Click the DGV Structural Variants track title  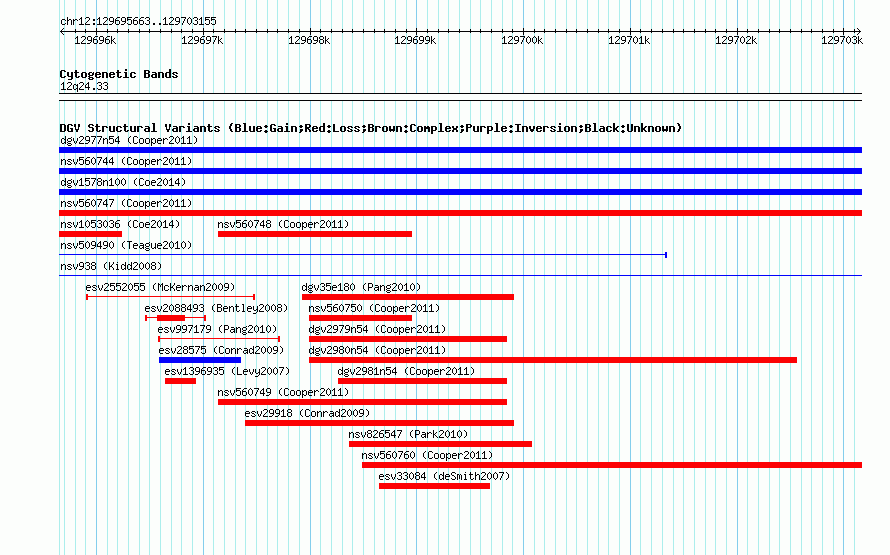point(371,128)
